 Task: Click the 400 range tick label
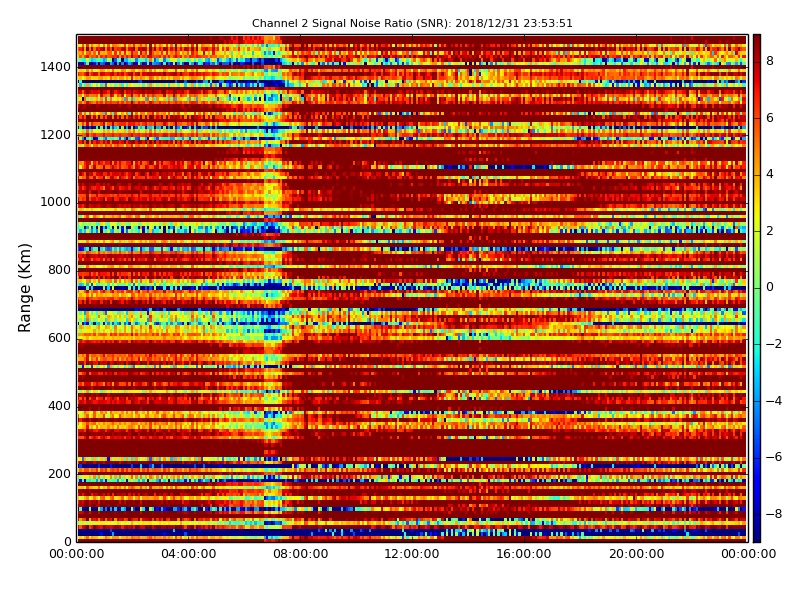click(60, 406)
